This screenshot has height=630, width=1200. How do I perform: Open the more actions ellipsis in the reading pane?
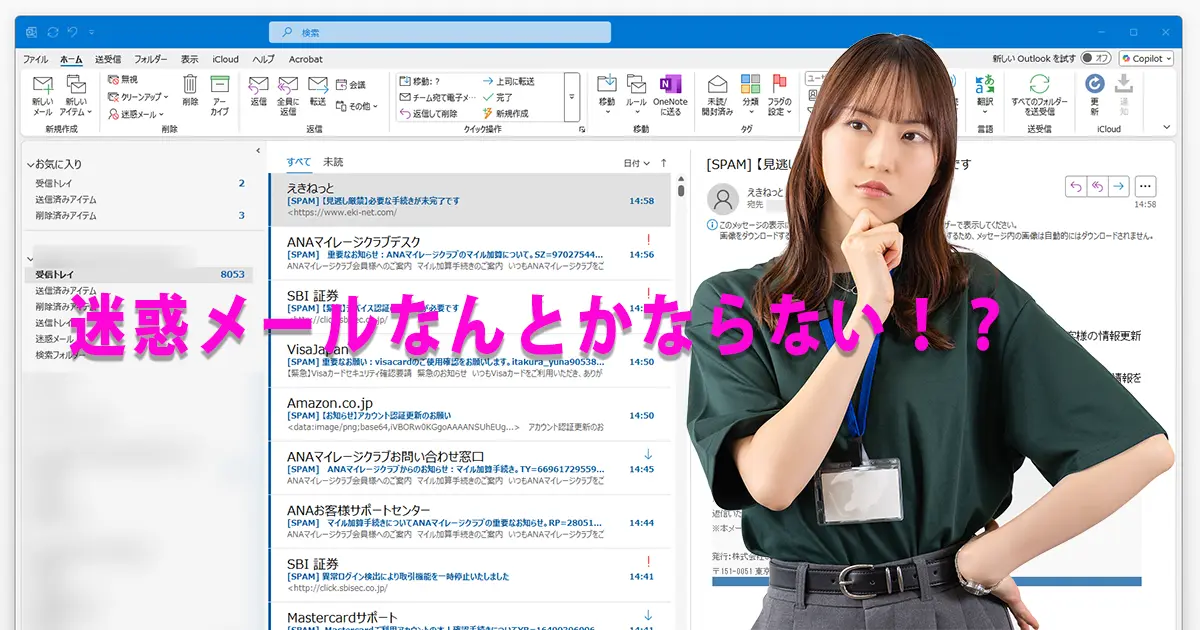coord(1146,186)
